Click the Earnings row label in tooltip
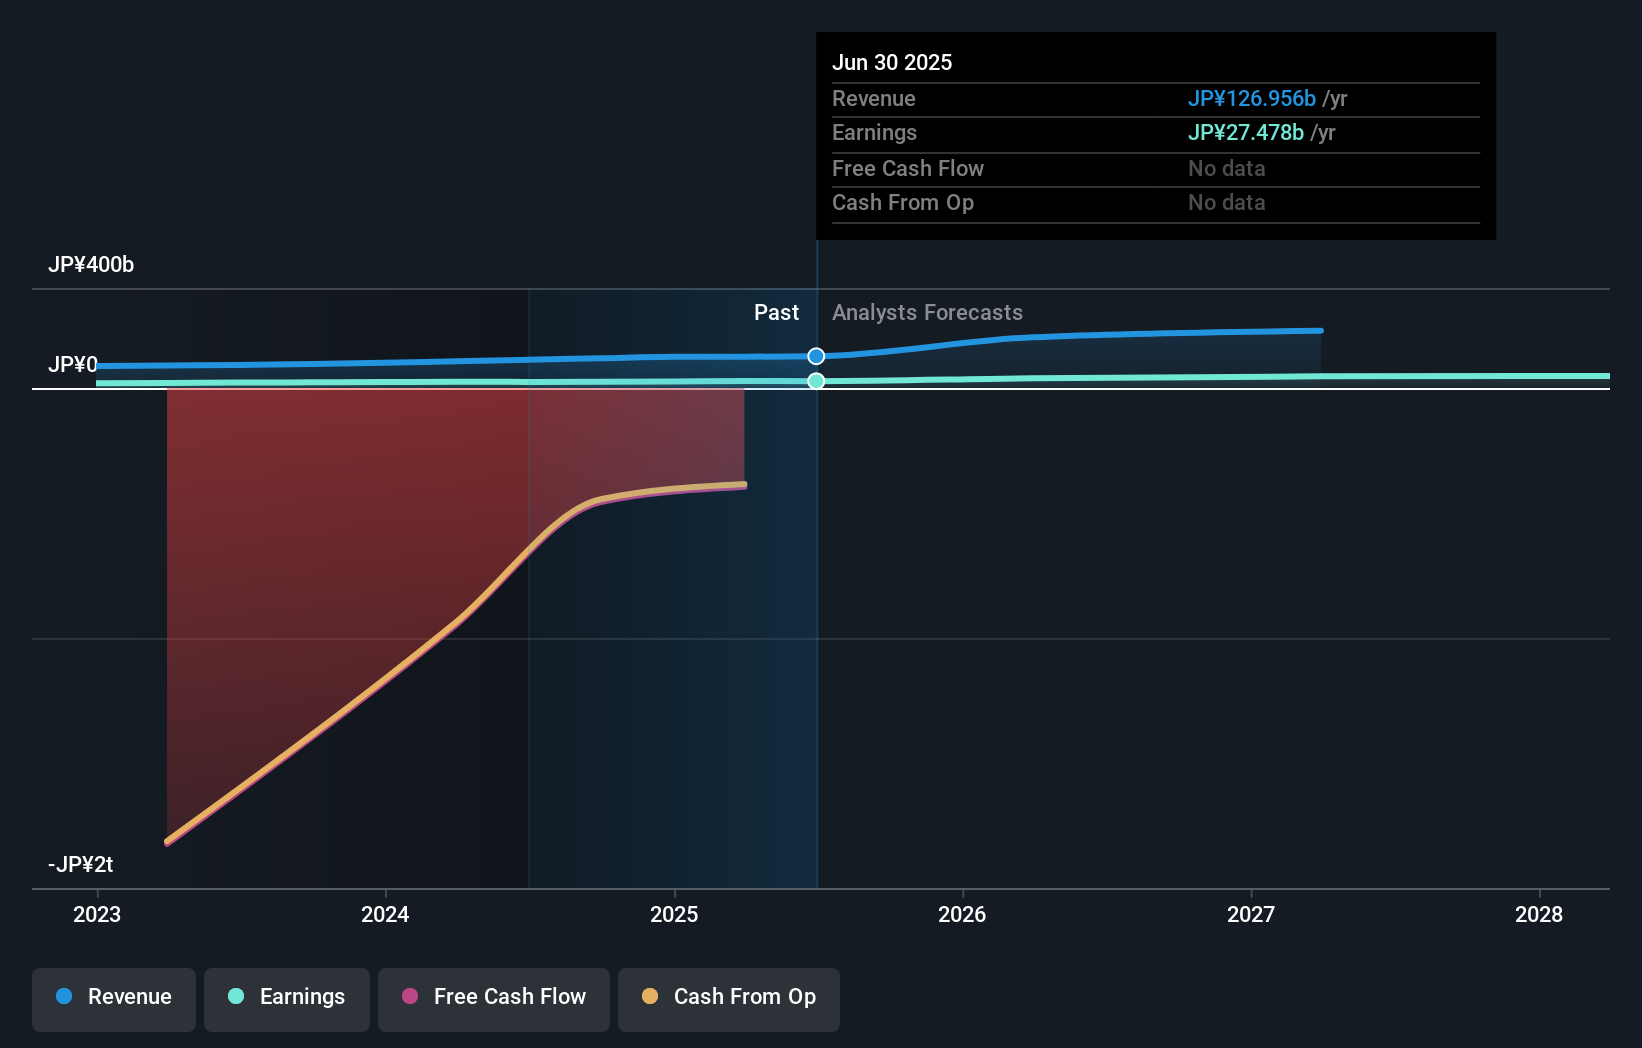Image resolution: width=1642 pixels, height=1048 pixels. [x=874, y=133]
